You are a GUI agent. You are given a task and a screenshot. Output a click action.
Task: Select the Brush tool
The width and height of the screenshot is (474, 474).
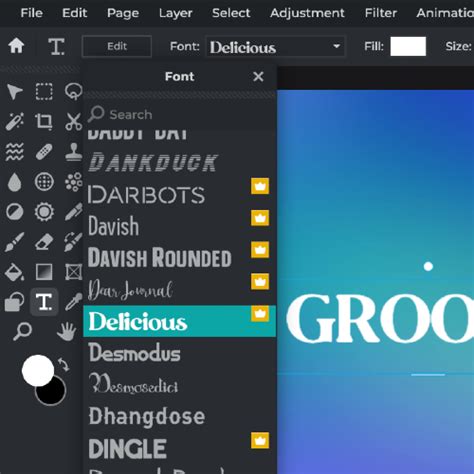15,242
